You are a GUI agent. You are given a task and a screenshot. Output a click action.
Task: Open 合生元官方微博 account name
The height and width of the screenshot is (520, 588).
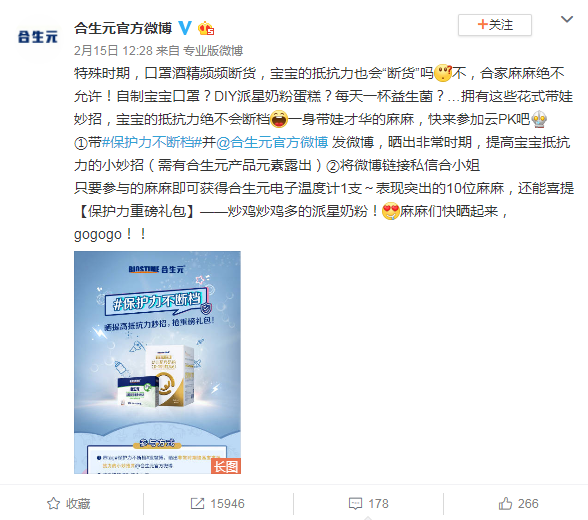(x=123, y=28)
